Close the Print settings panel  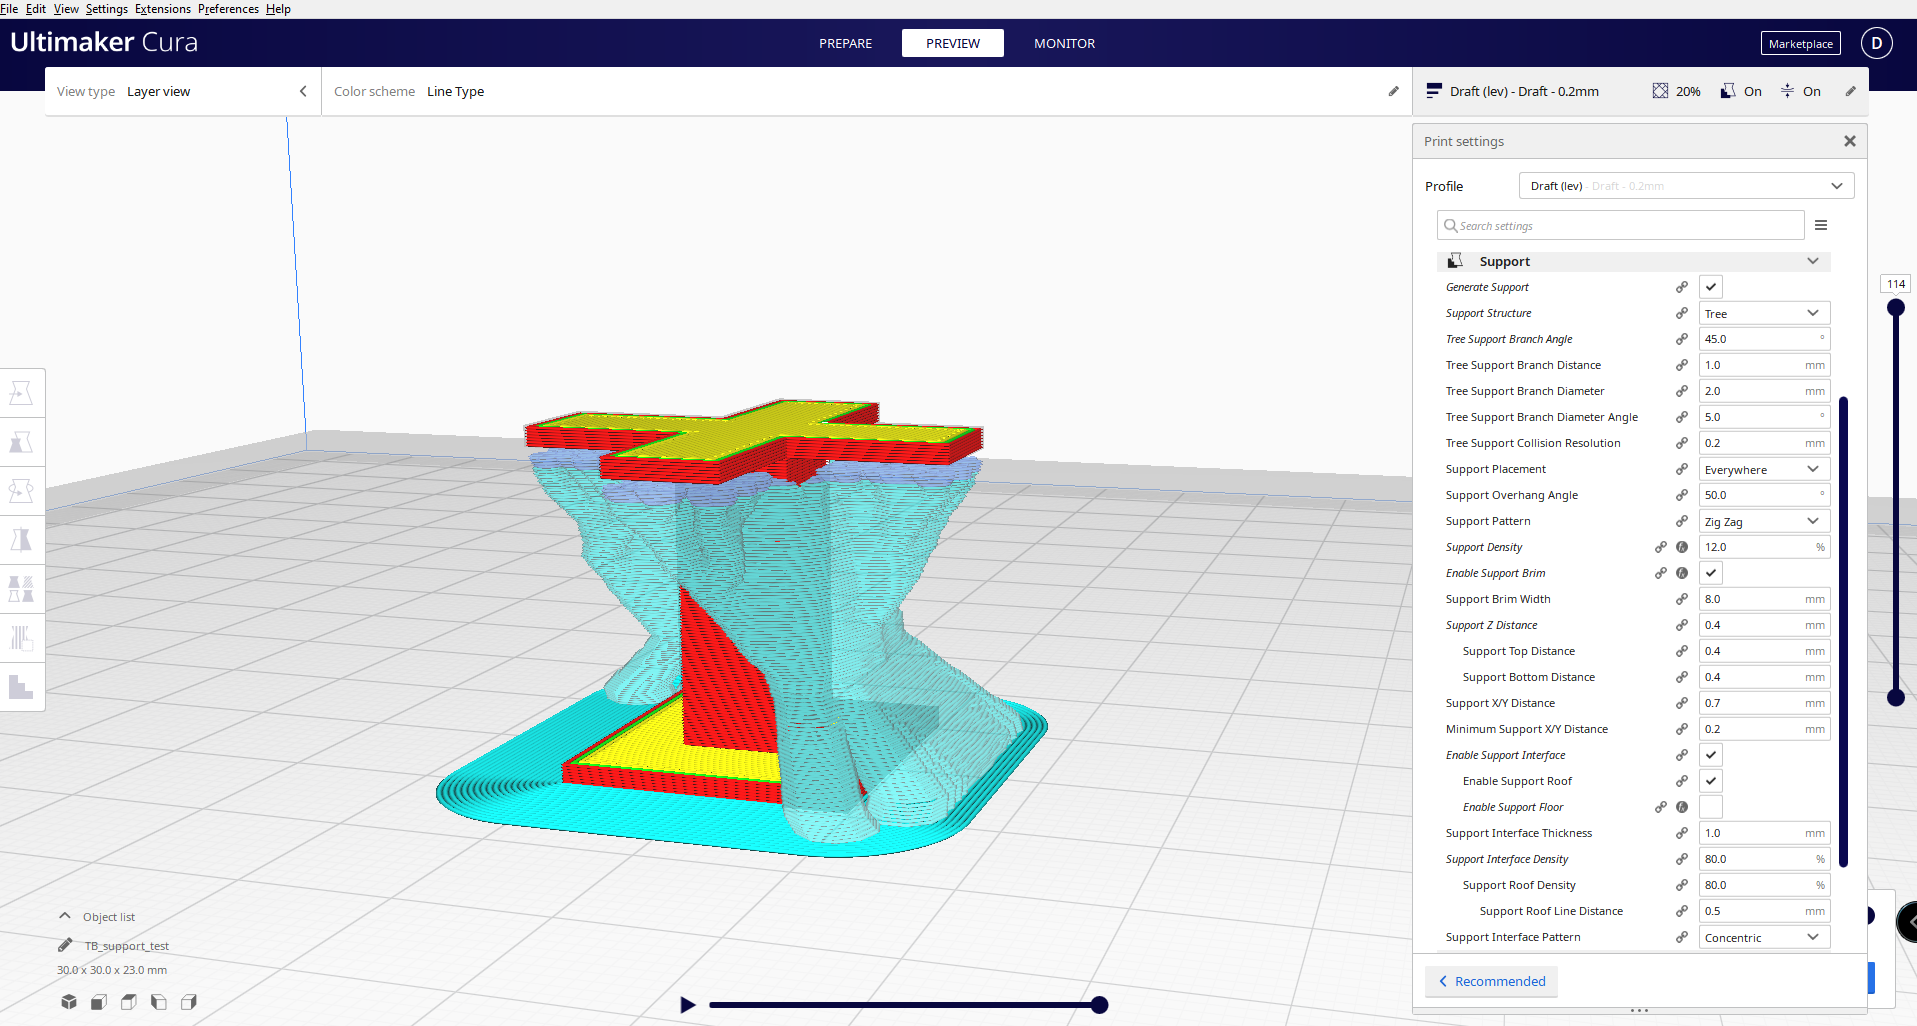(1849, 141)
